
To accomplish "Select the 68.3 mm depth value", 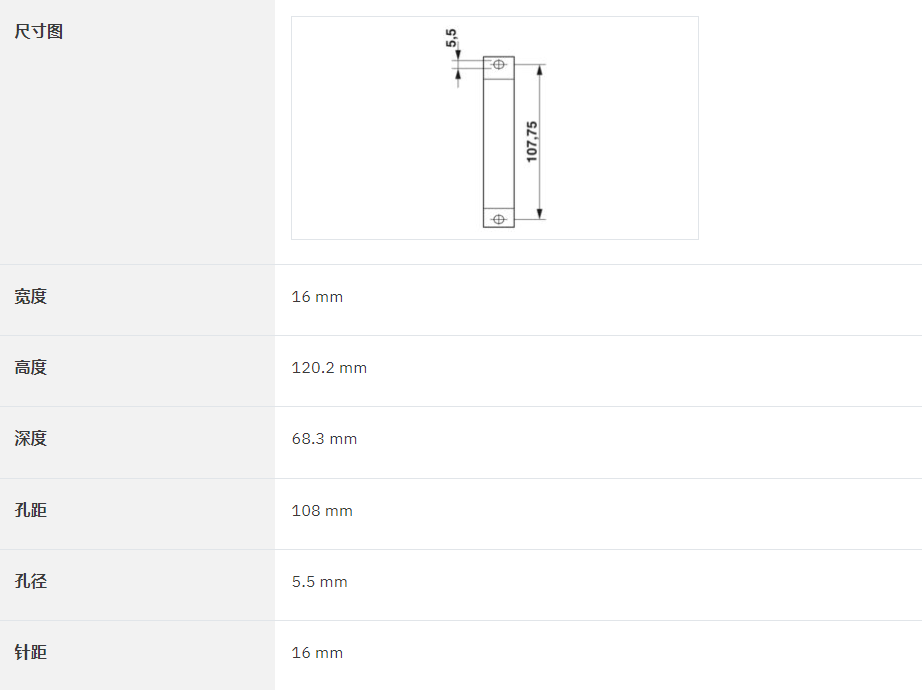I will (324, 439).
